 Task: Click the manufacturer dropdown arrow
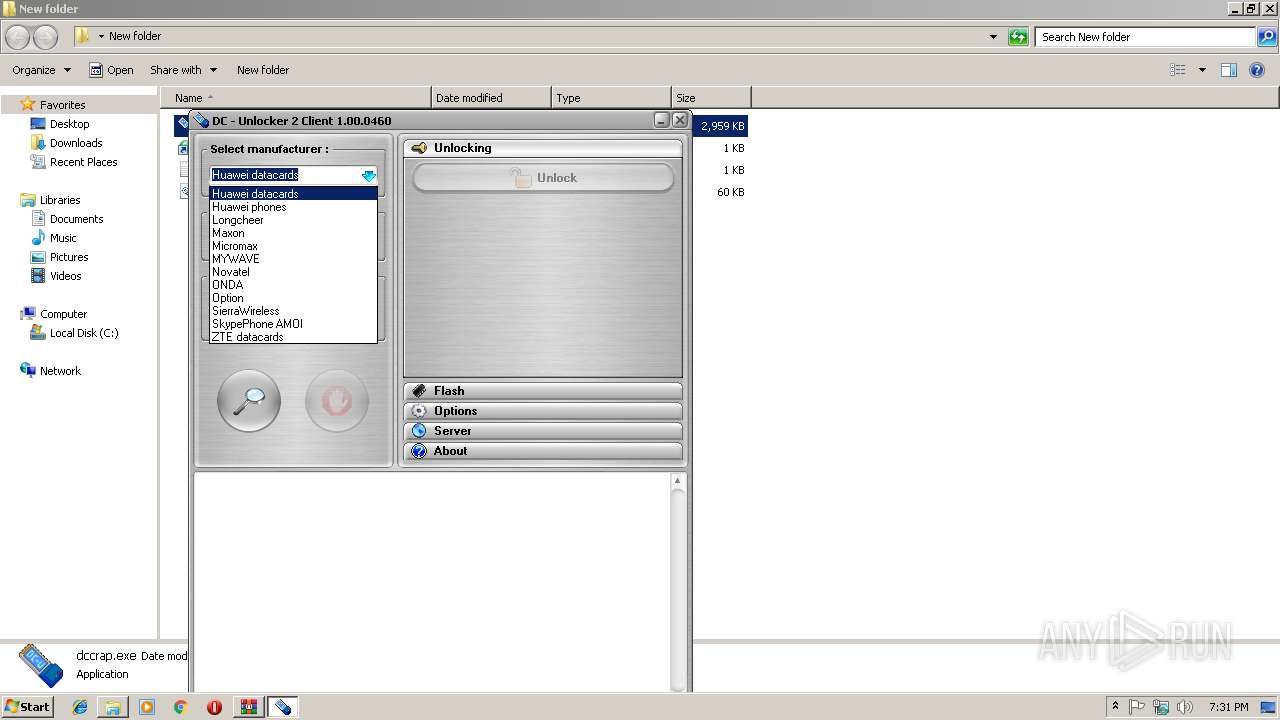[x=369, y=175]
